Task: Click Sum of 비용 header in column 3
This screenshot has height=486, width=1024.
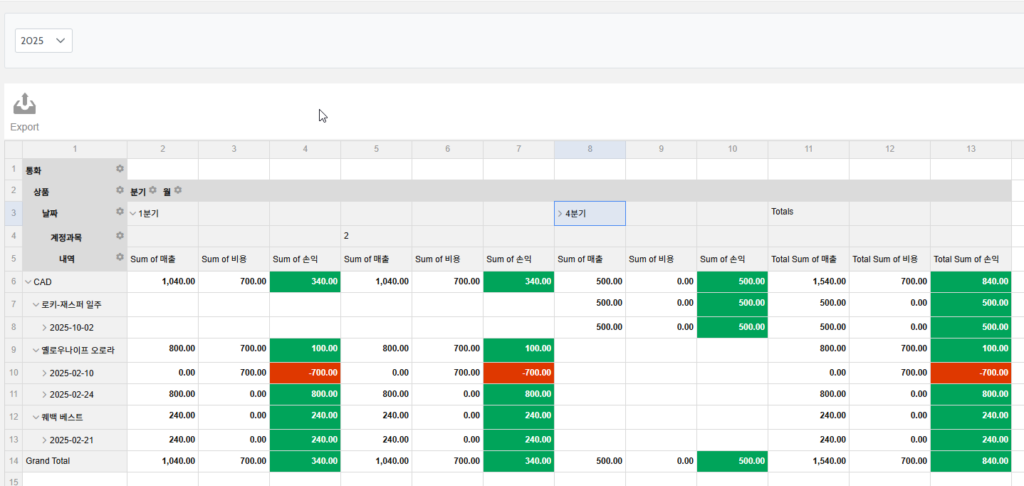Action: tap(234, 259)
